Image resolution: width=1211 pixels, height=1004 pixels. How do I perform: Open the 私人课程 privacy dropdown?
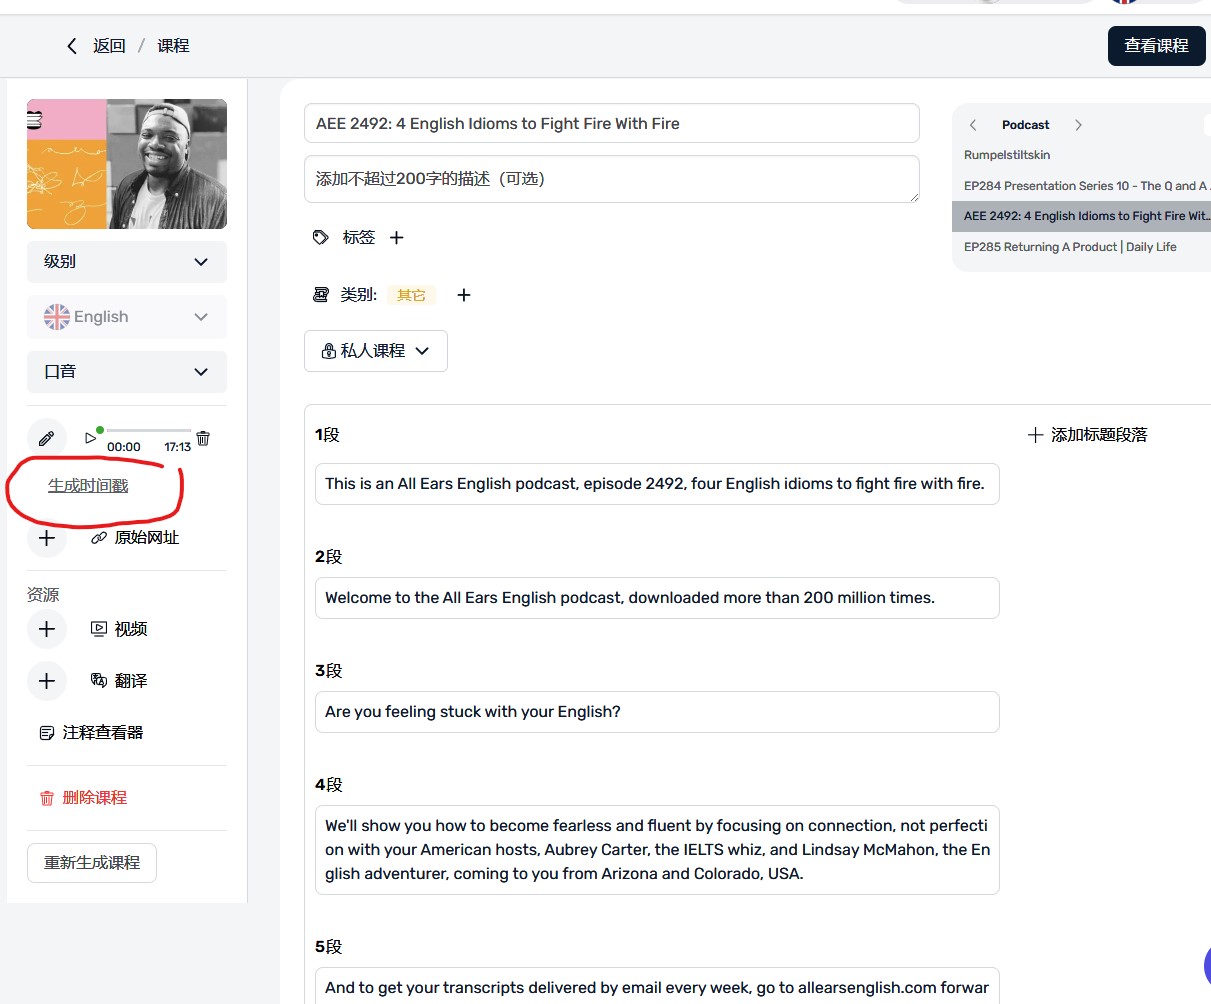pyautogui.click(x=375, y=351)
